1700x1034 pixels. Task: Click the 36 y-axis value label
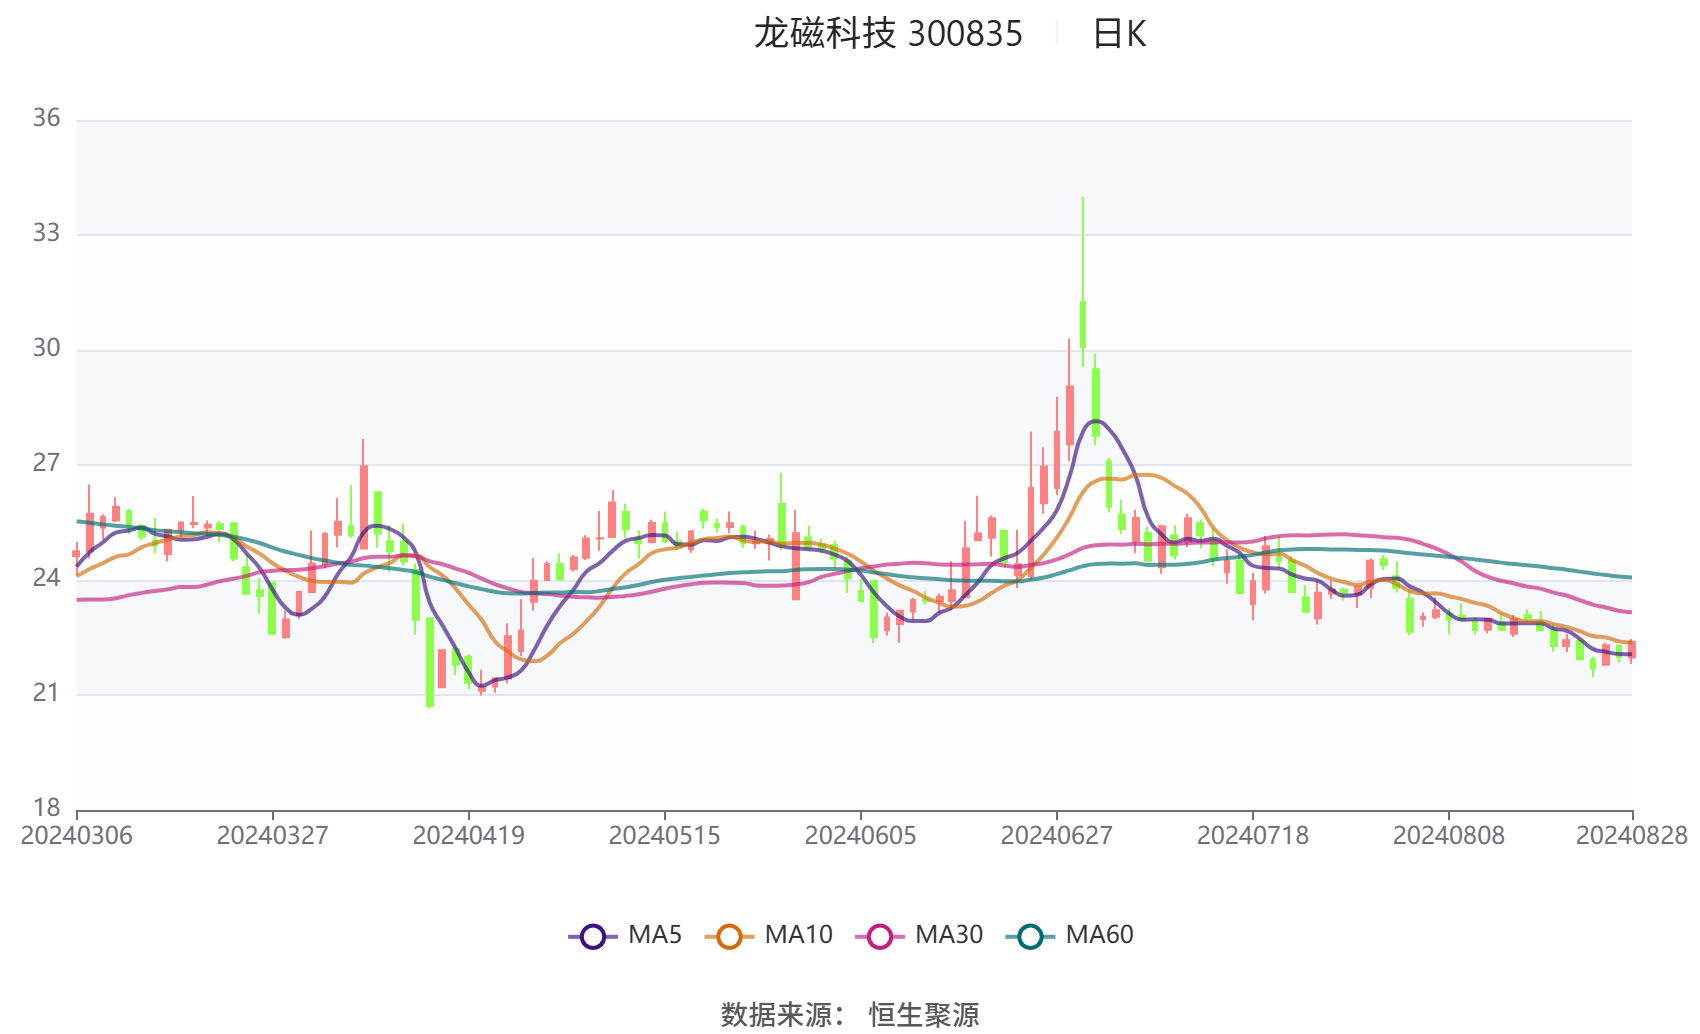coord(46,119)
